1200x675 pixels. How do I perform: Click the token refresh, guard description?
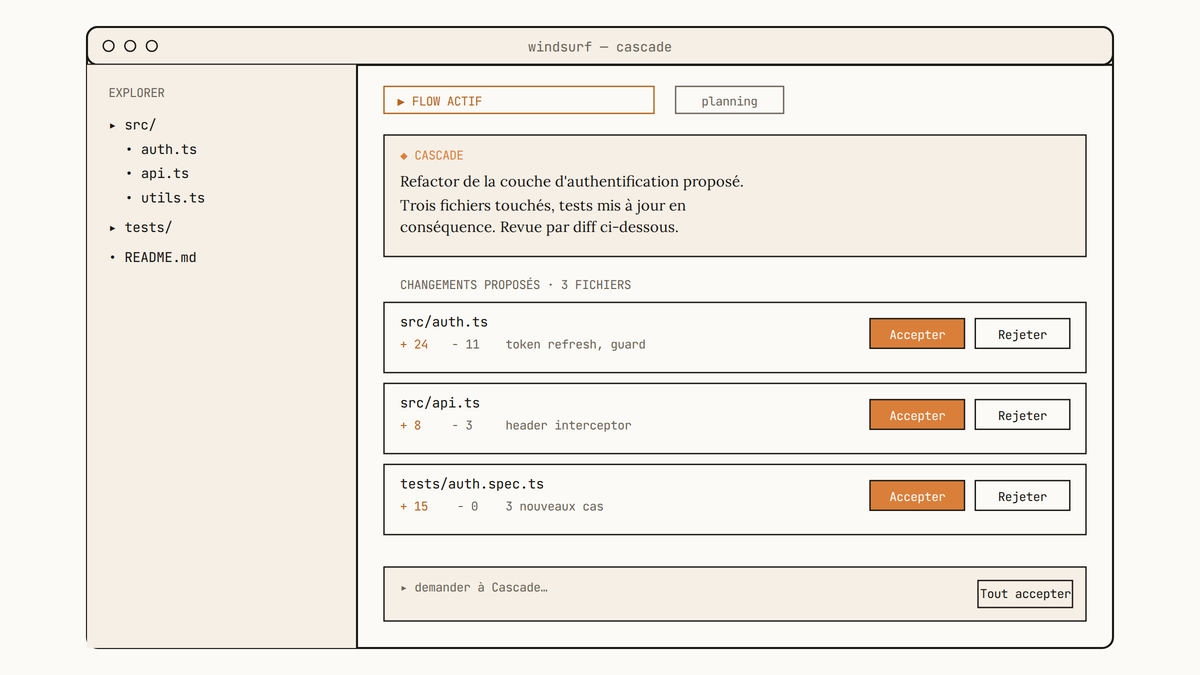pyautogui.click(x=575, y=345)
